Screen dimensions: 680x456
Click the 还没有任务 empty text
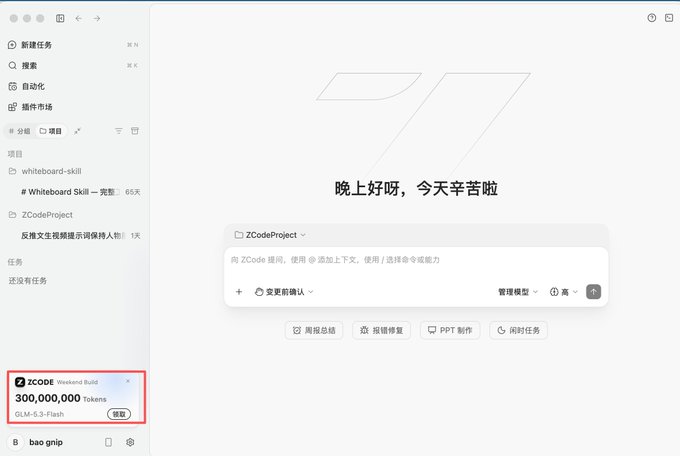tap(28, 281)
